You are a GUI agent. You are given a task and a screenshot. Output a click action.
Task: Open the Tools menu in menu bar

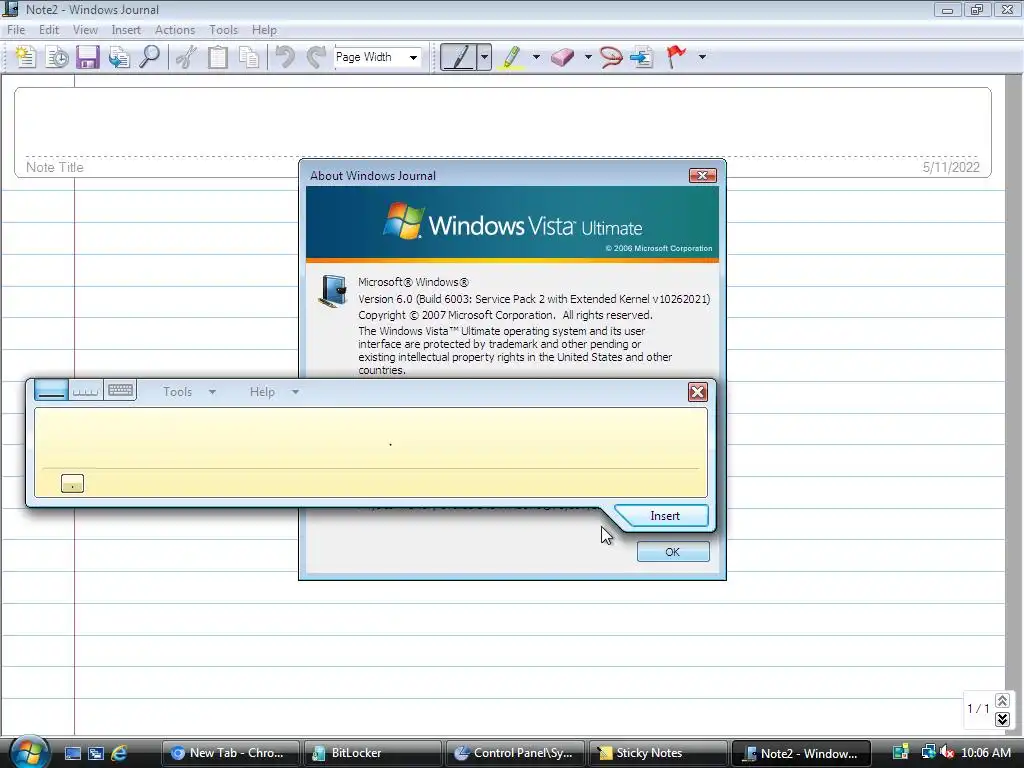(223, 30)
